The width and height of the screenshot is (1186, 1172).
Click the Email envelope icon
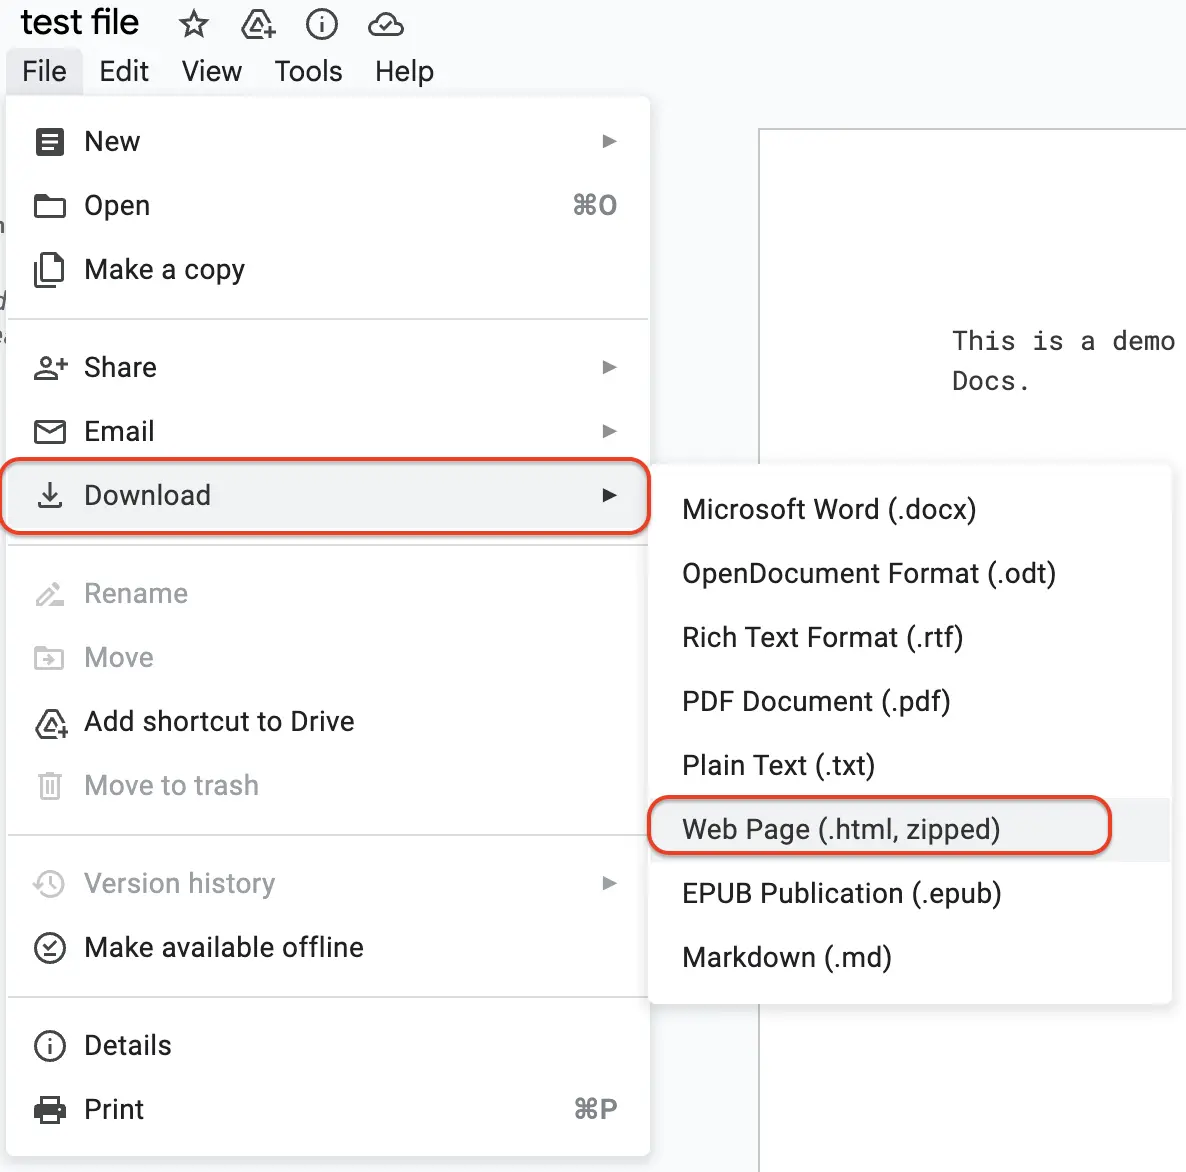50,431
